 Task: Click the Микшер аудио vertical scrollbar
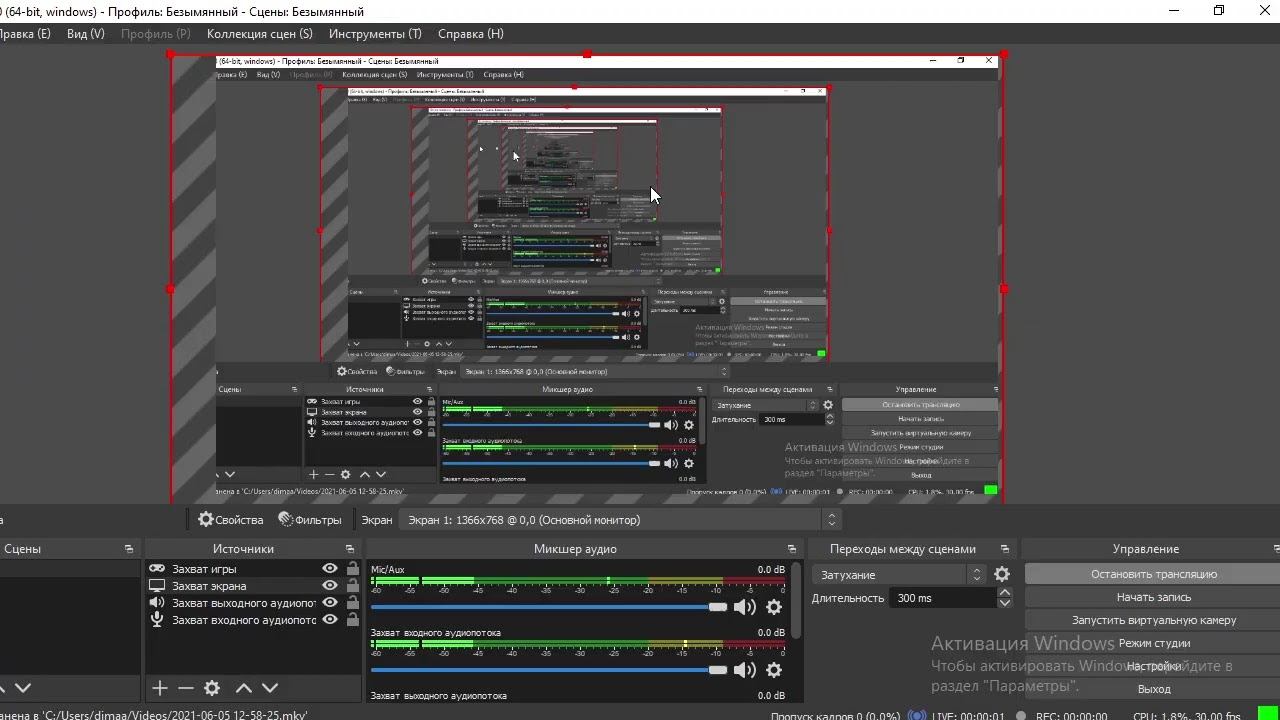[x=796, y=600]
